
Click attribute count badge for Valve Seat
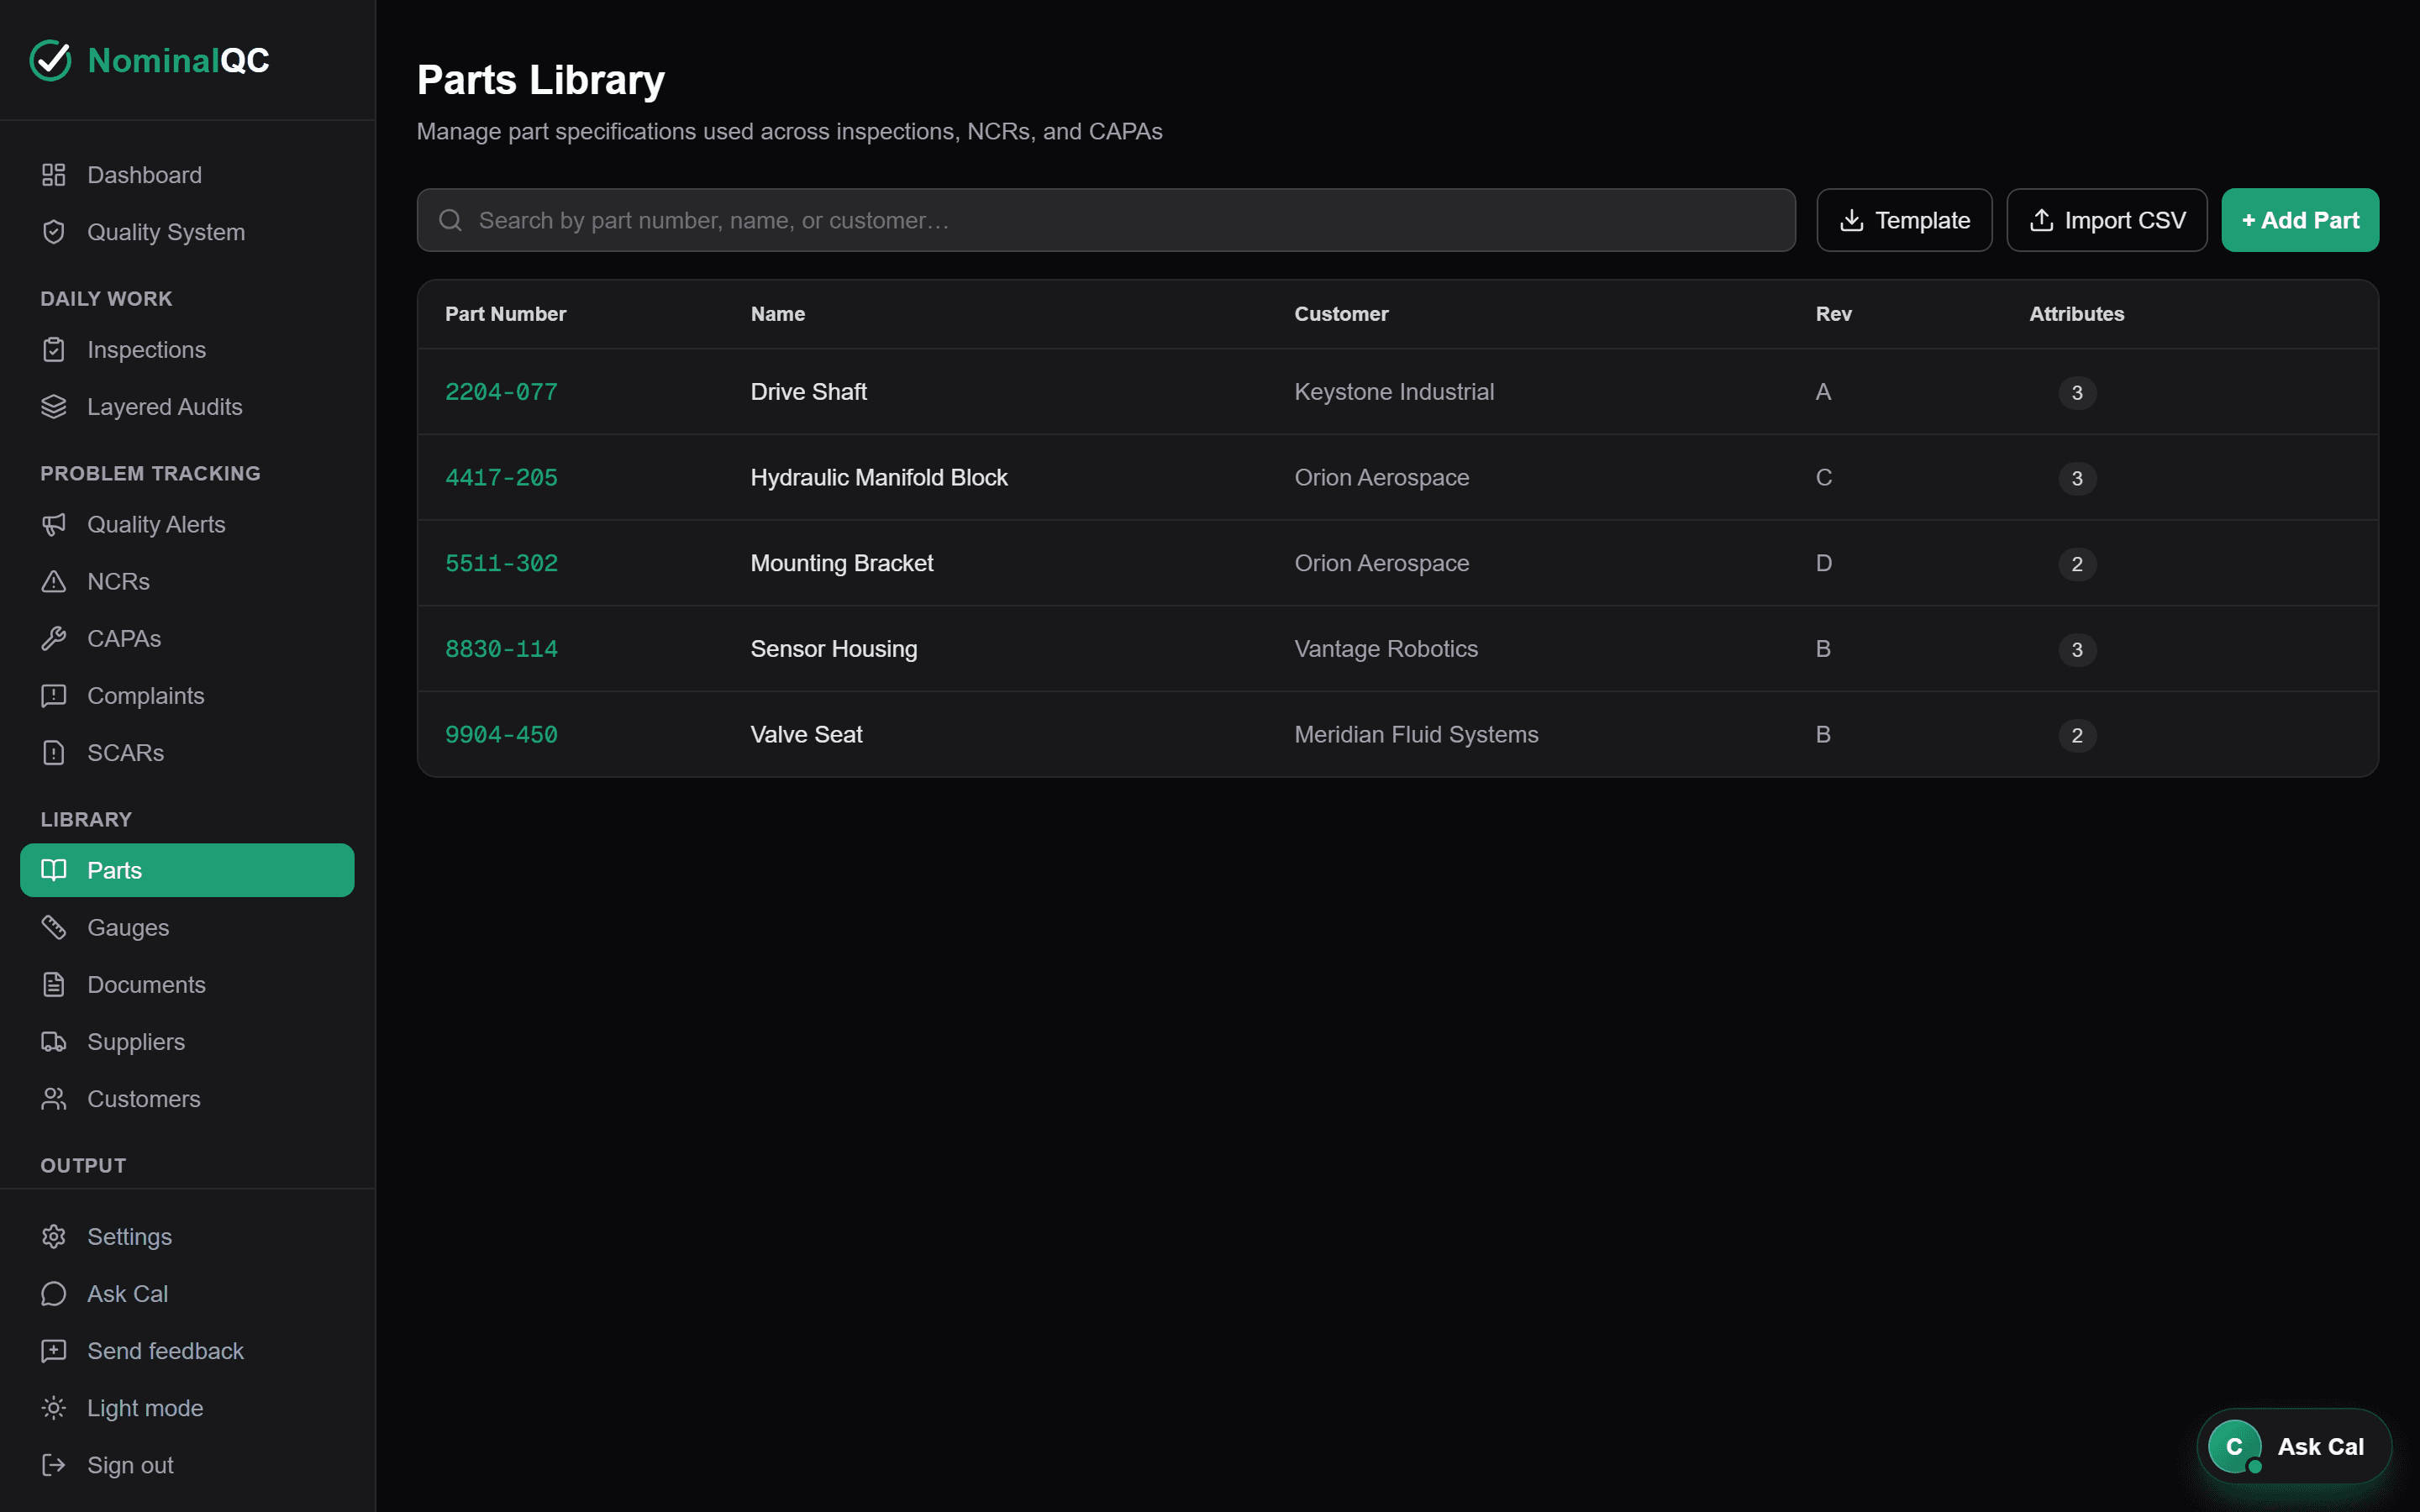pos(2077,736)
